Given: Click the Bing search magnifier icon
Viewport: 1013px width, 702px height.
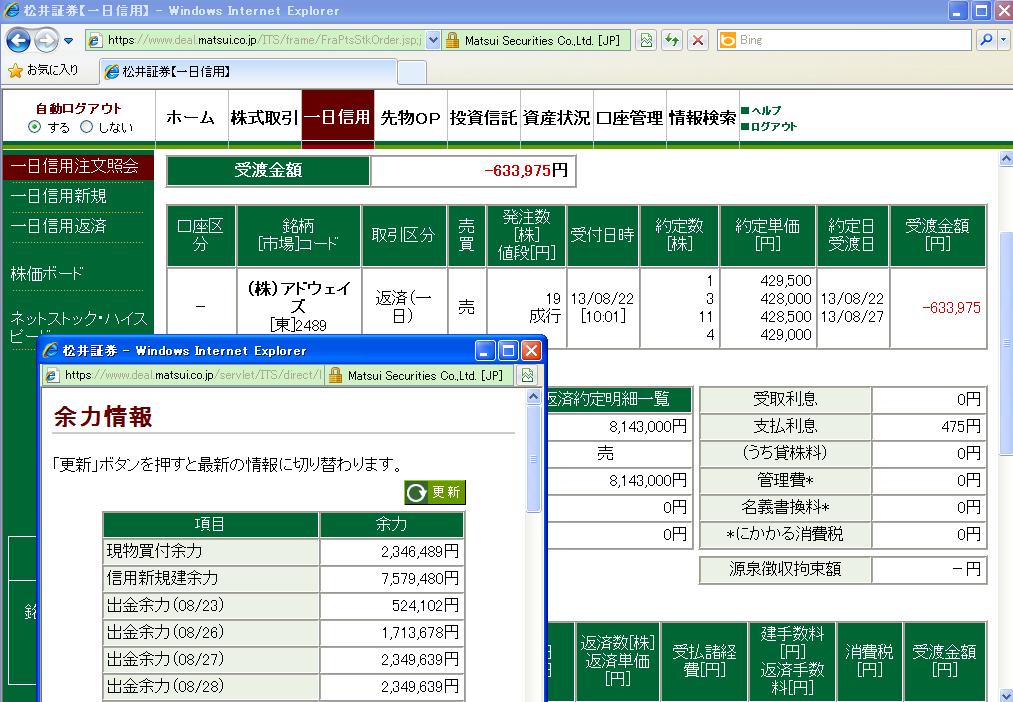Looking at the screenshot, I should click(x=984, y=41).
